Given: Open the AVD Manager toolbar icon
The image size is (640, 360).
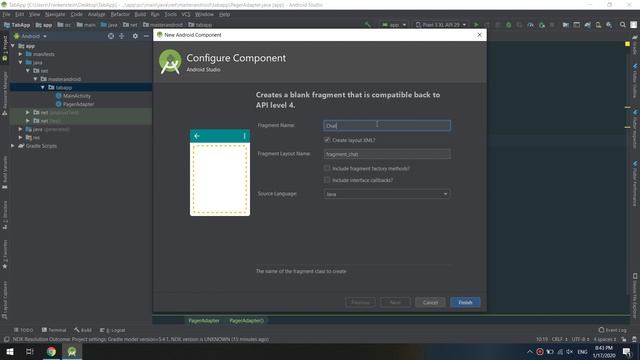Looking at the screenshot, I should pos(598,25).
